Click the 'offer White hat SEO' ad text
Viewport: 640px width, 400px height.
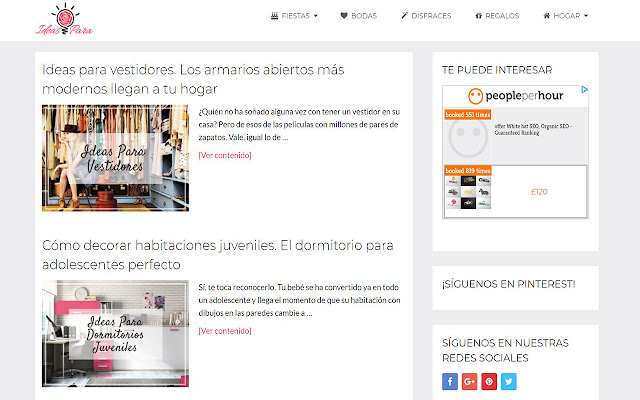[533, 129]
